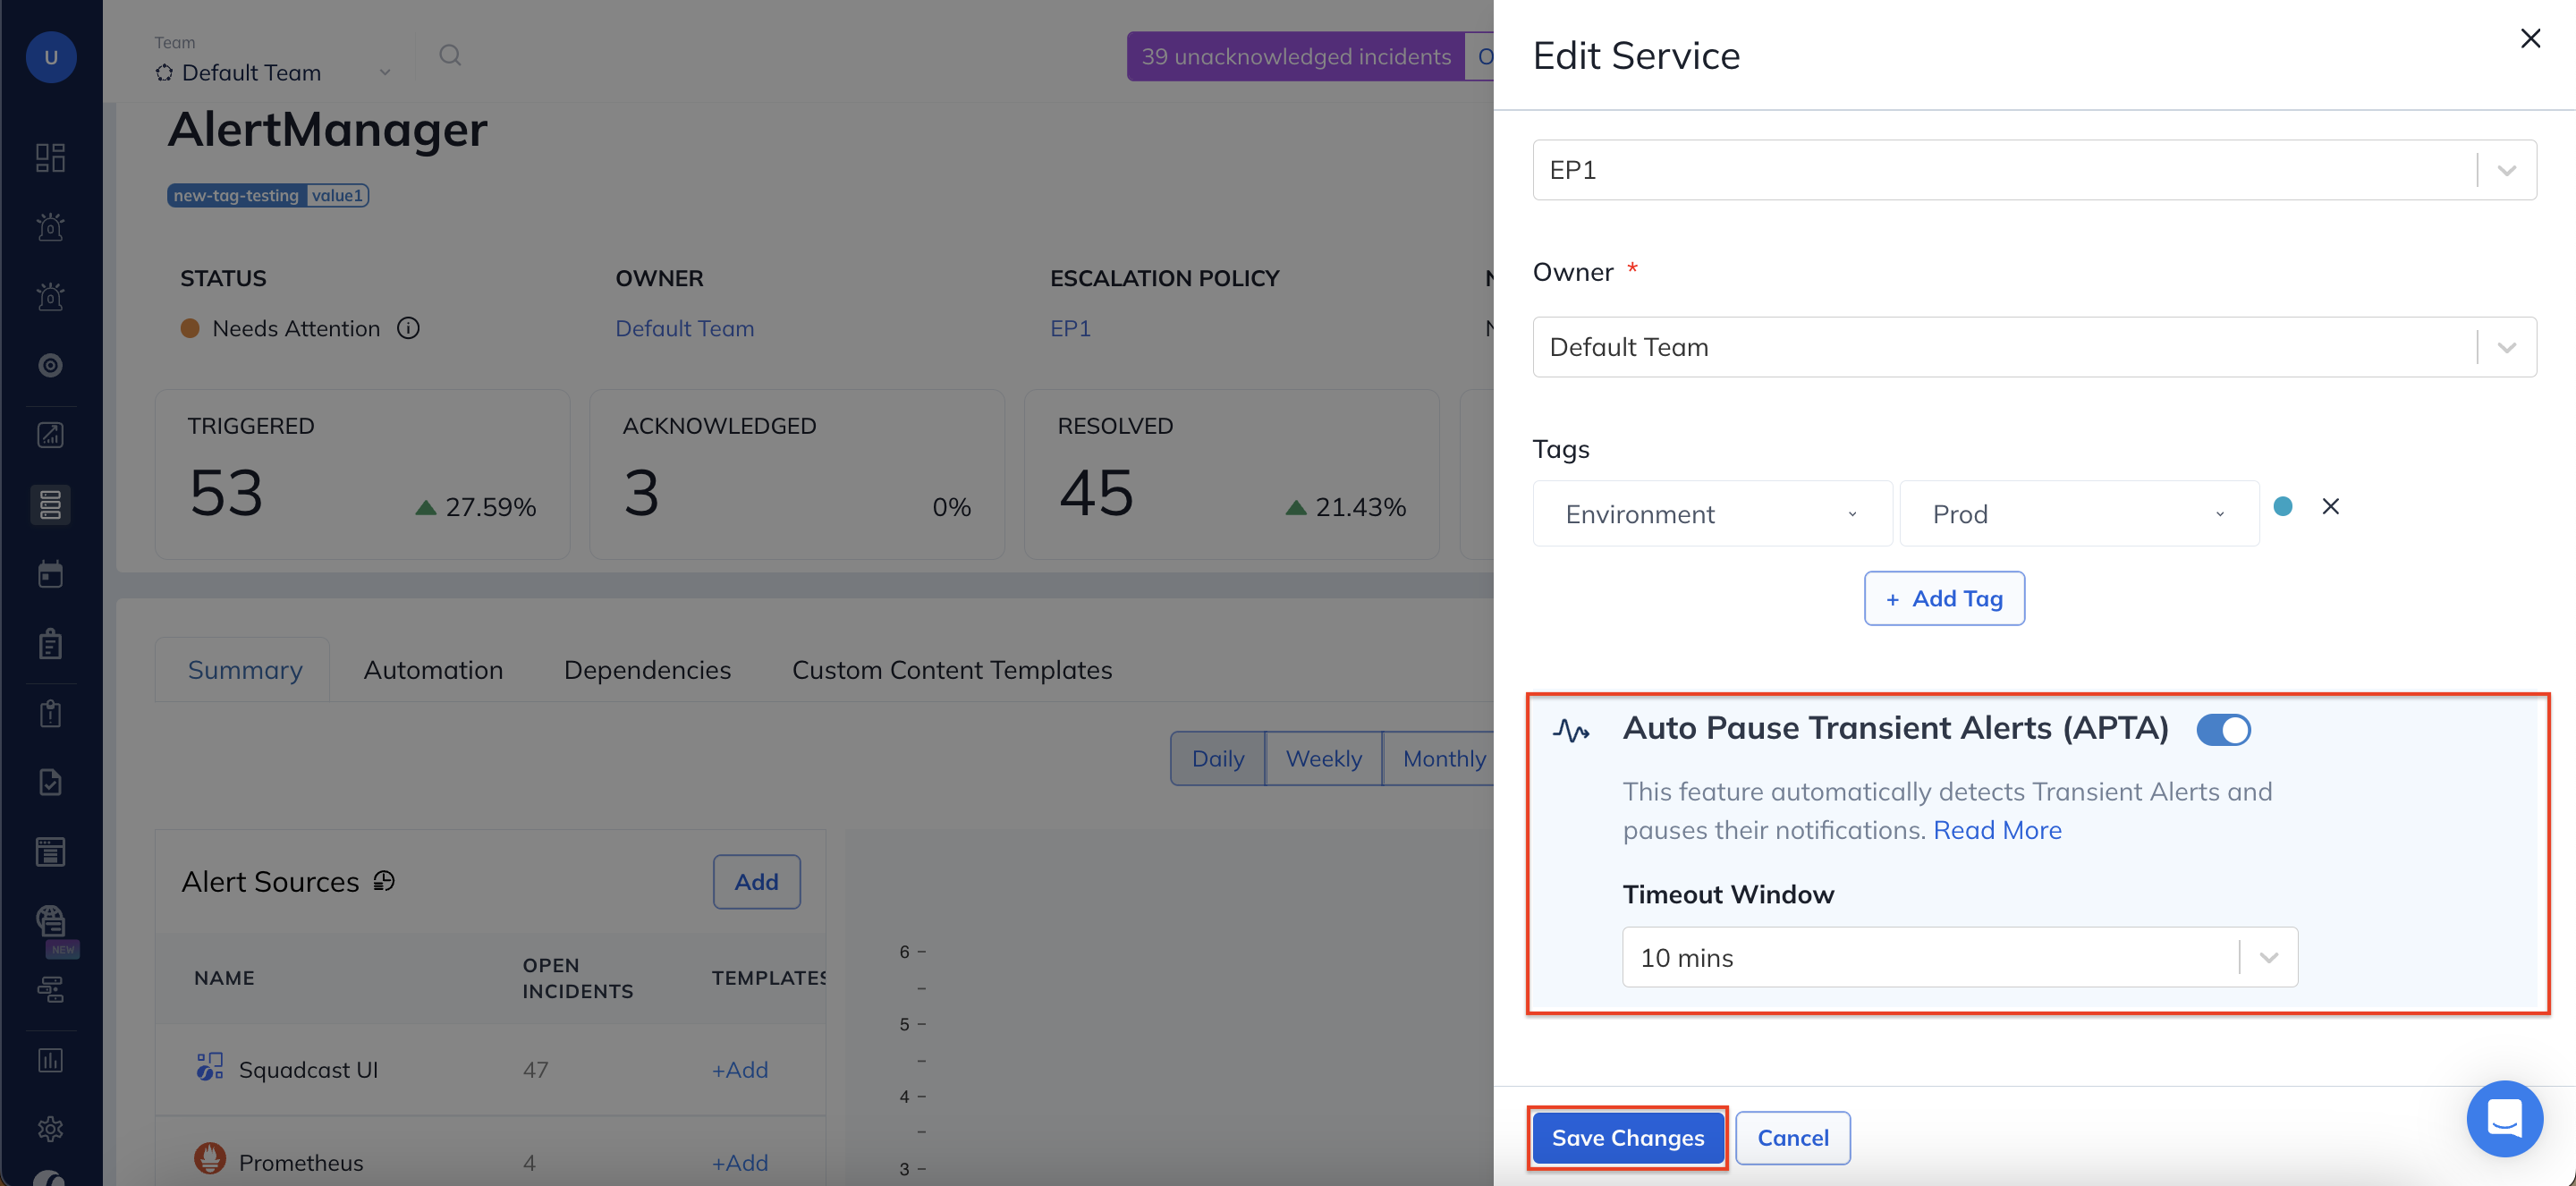Image resolution: width=2576 pixels, height=1186 pixels.
Task: Remove the Environment Prod tag
Action: point(2330,507)
